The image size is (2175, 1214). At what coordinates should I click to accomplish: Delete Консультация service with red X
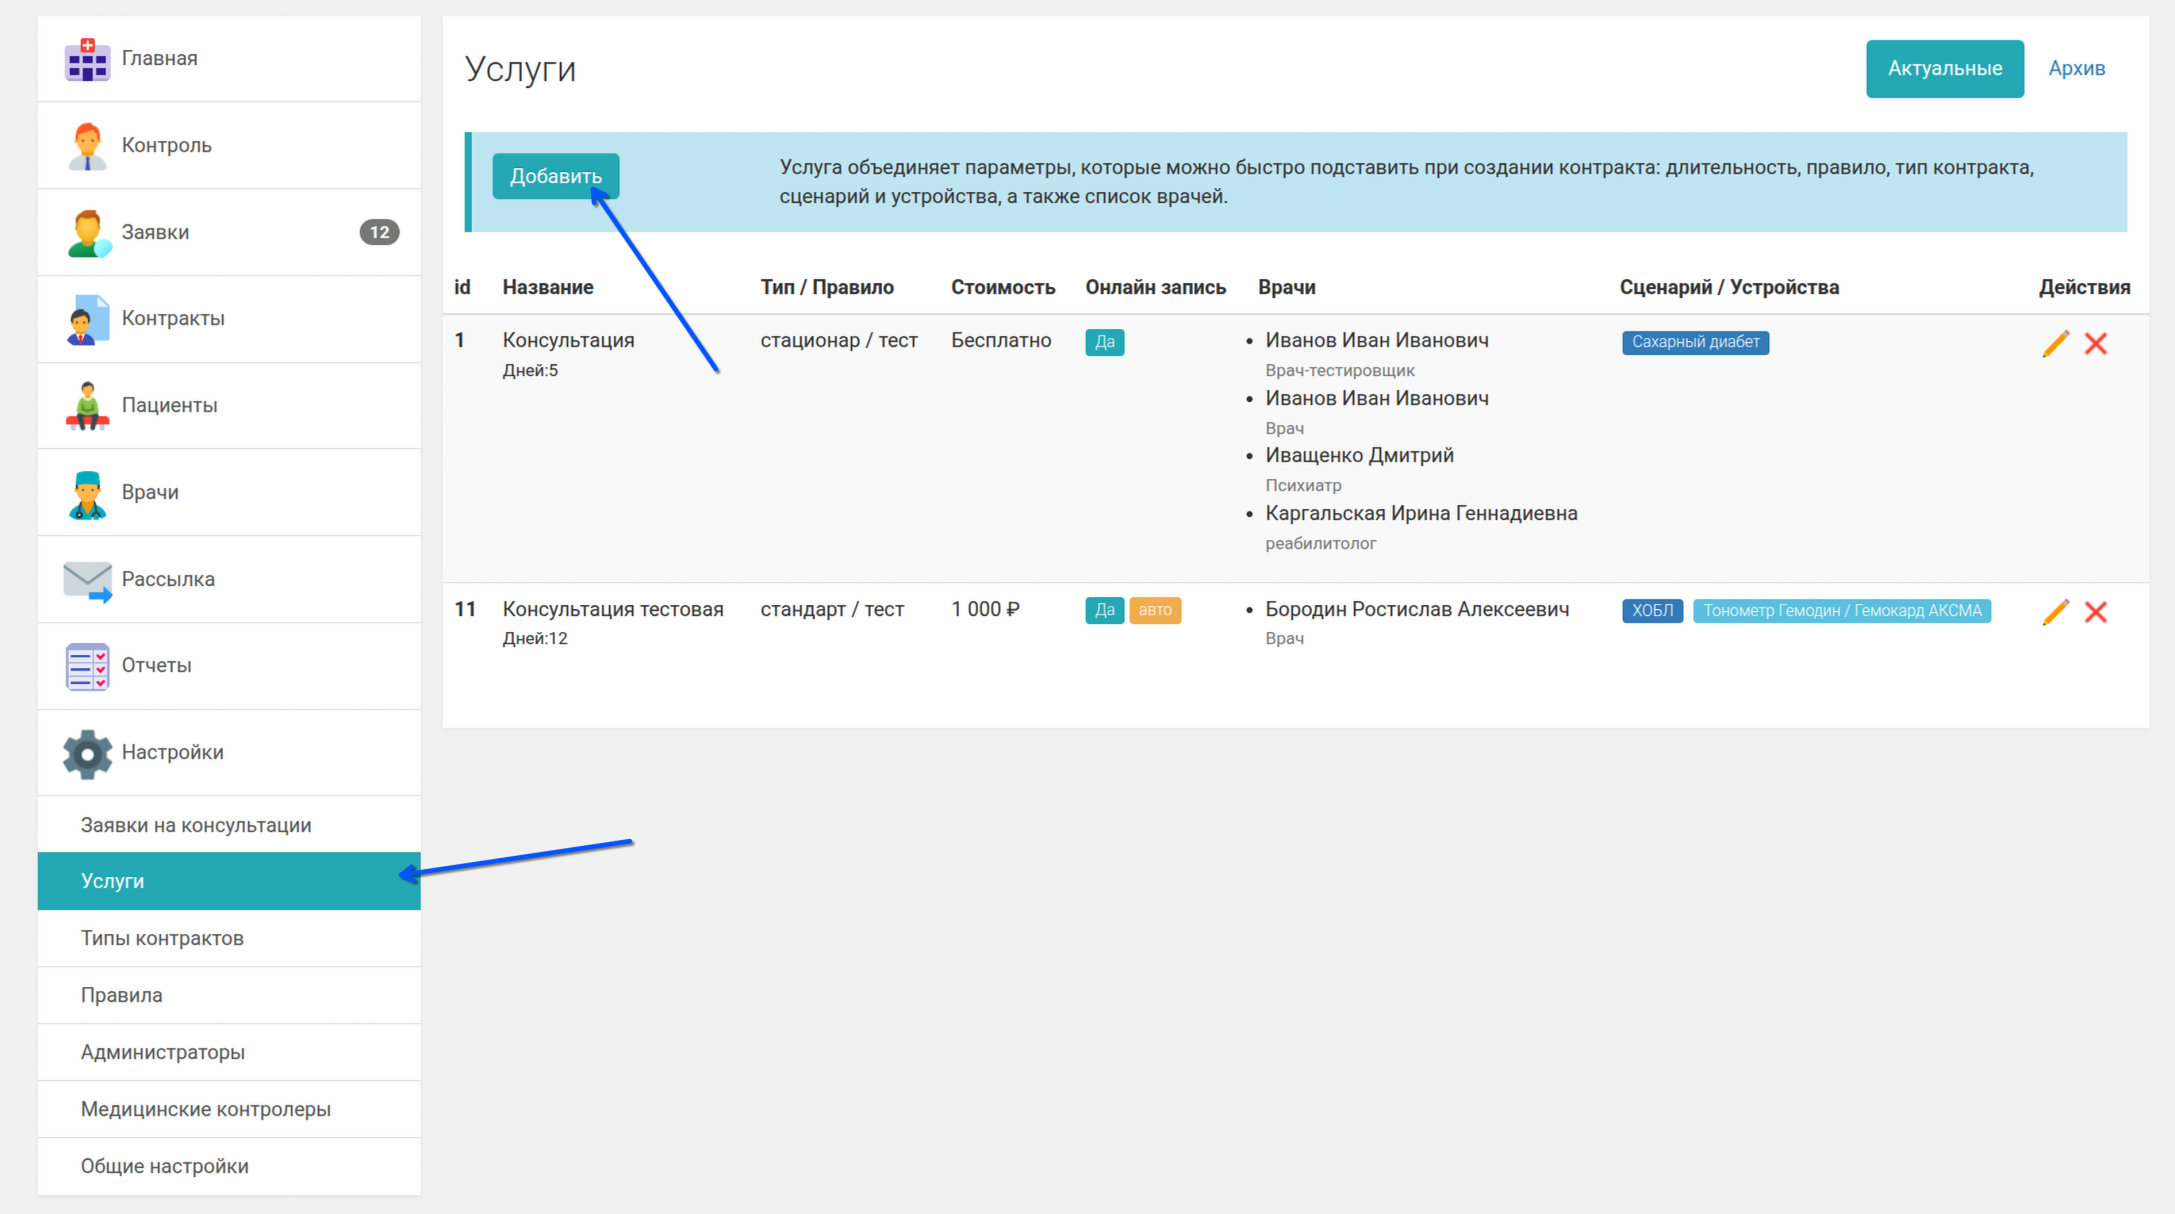coord(2096,344)
